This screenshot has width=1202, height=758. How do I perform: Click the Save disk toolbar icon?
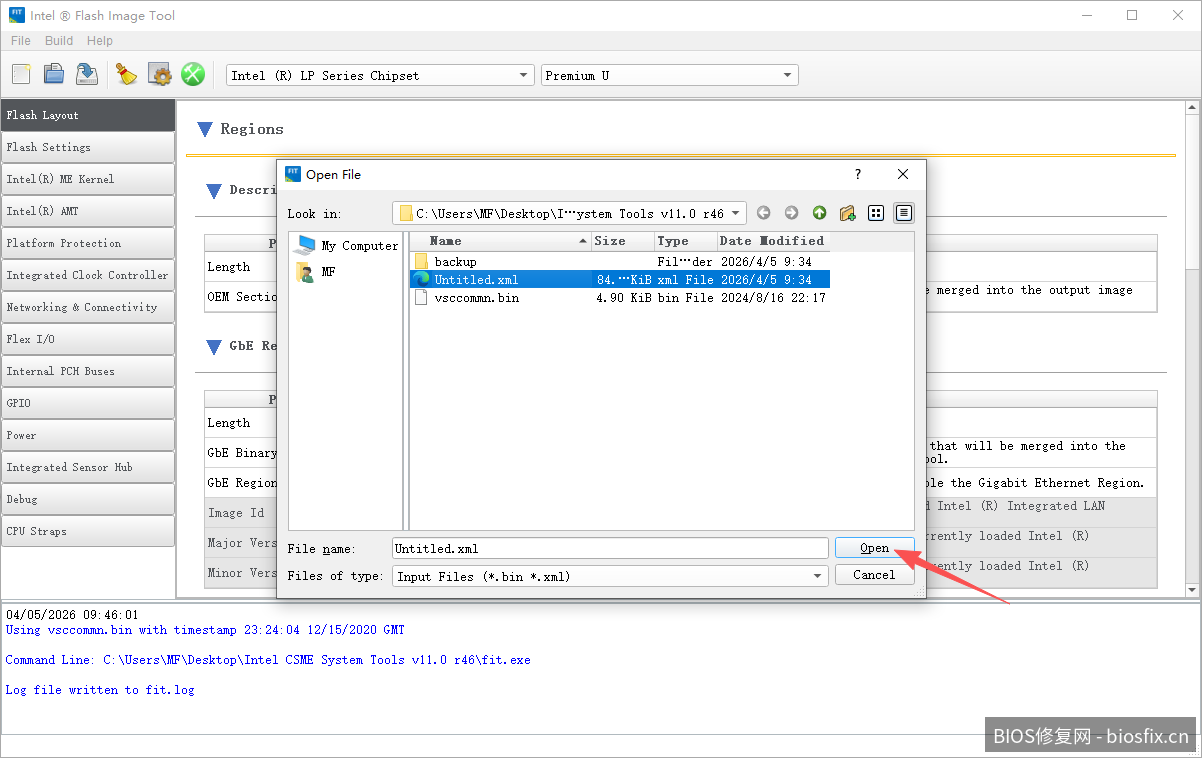coord(87,74)
